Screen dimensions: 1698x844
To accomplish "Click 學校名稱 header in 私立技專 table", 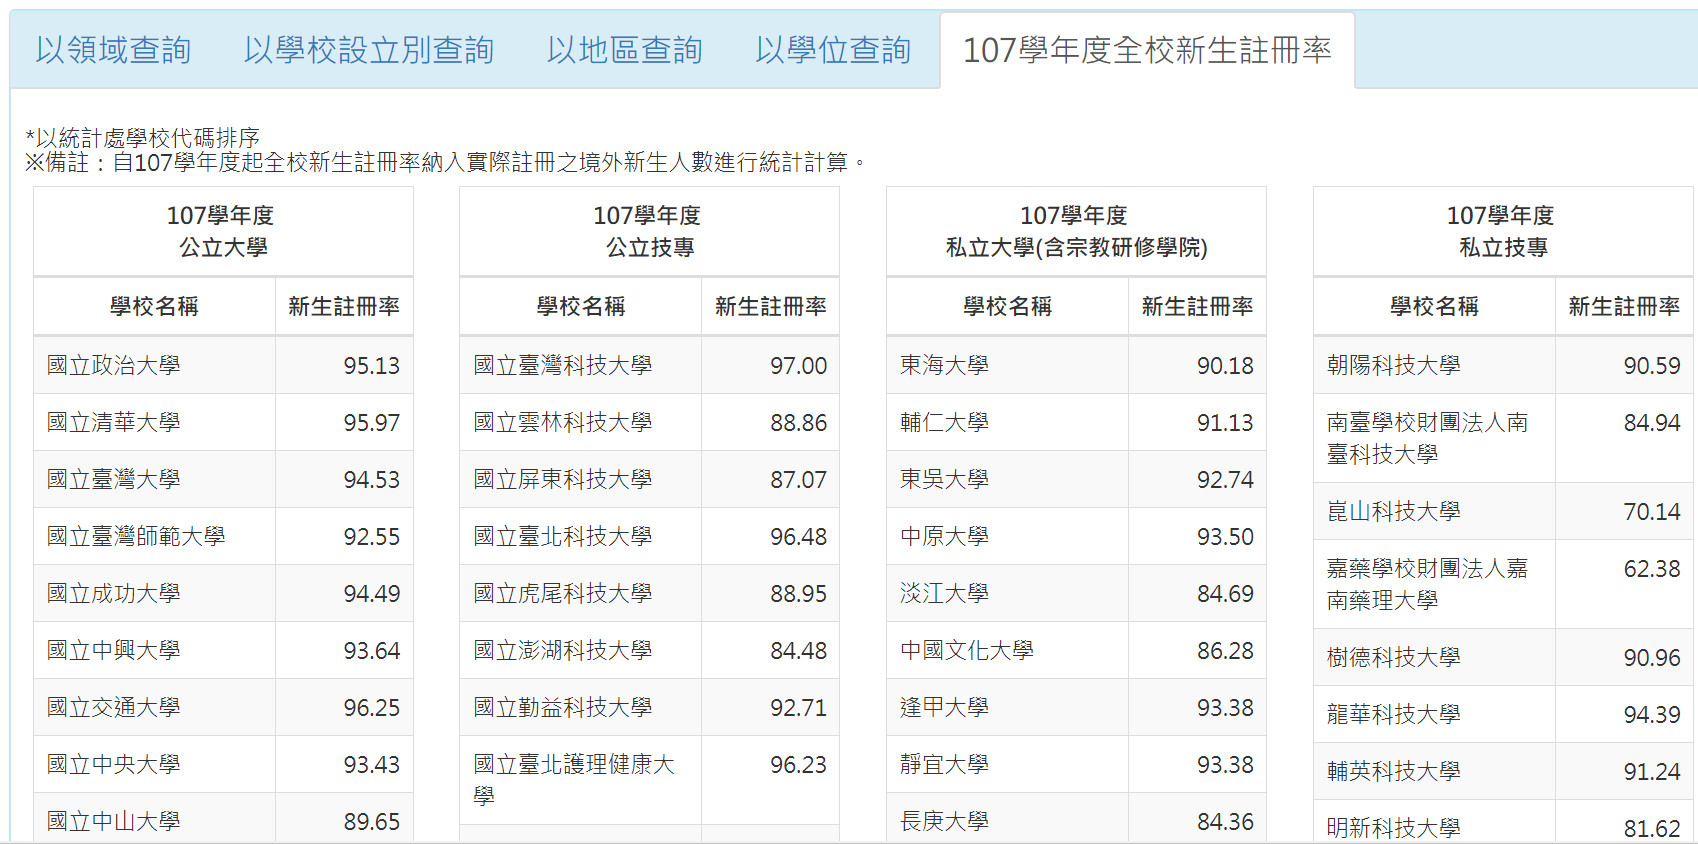I will pyautogui.click(x=1434, y=306).
